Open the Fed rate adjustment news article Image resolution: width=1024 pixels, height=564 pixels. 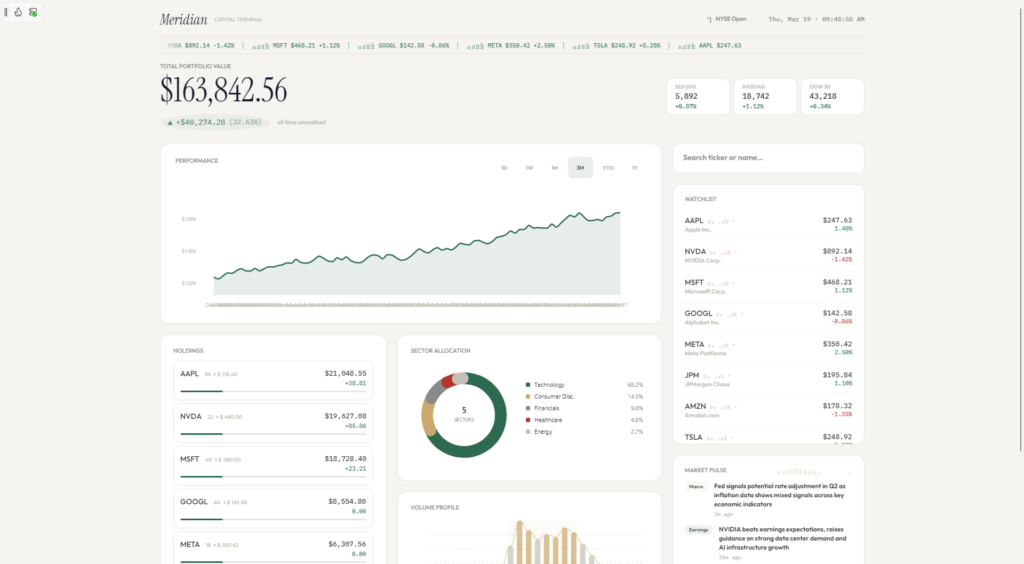(x=780, y=495)
